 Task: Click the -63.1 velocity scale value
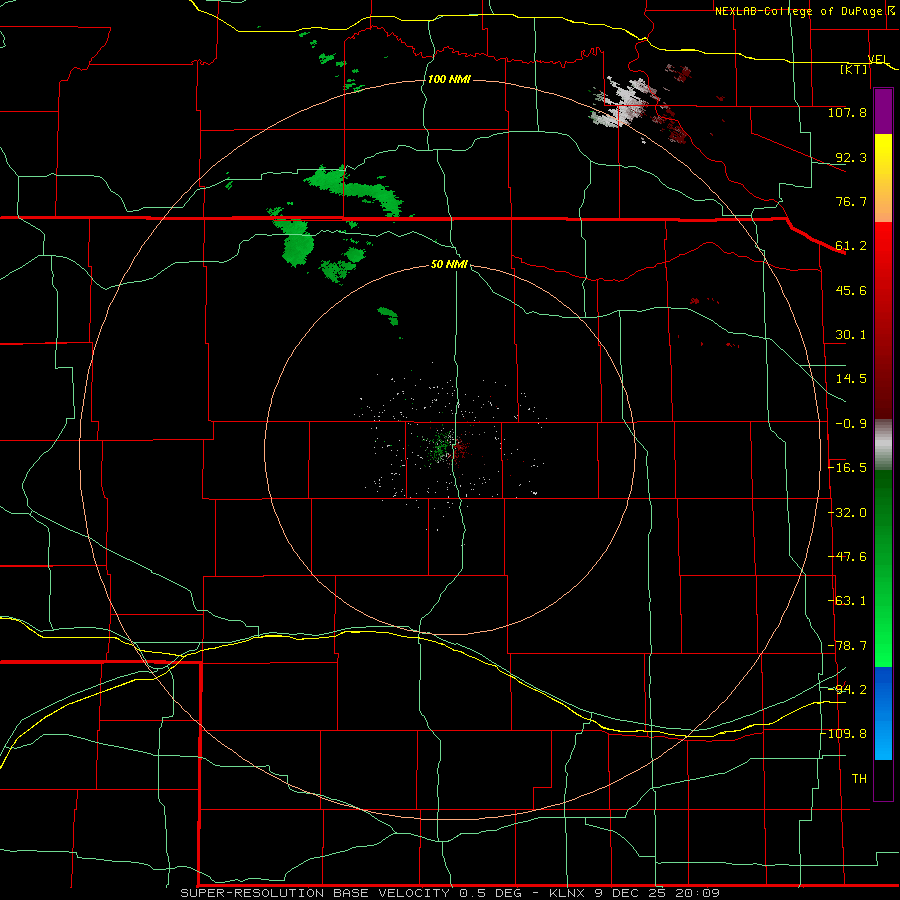click(847, 601)
